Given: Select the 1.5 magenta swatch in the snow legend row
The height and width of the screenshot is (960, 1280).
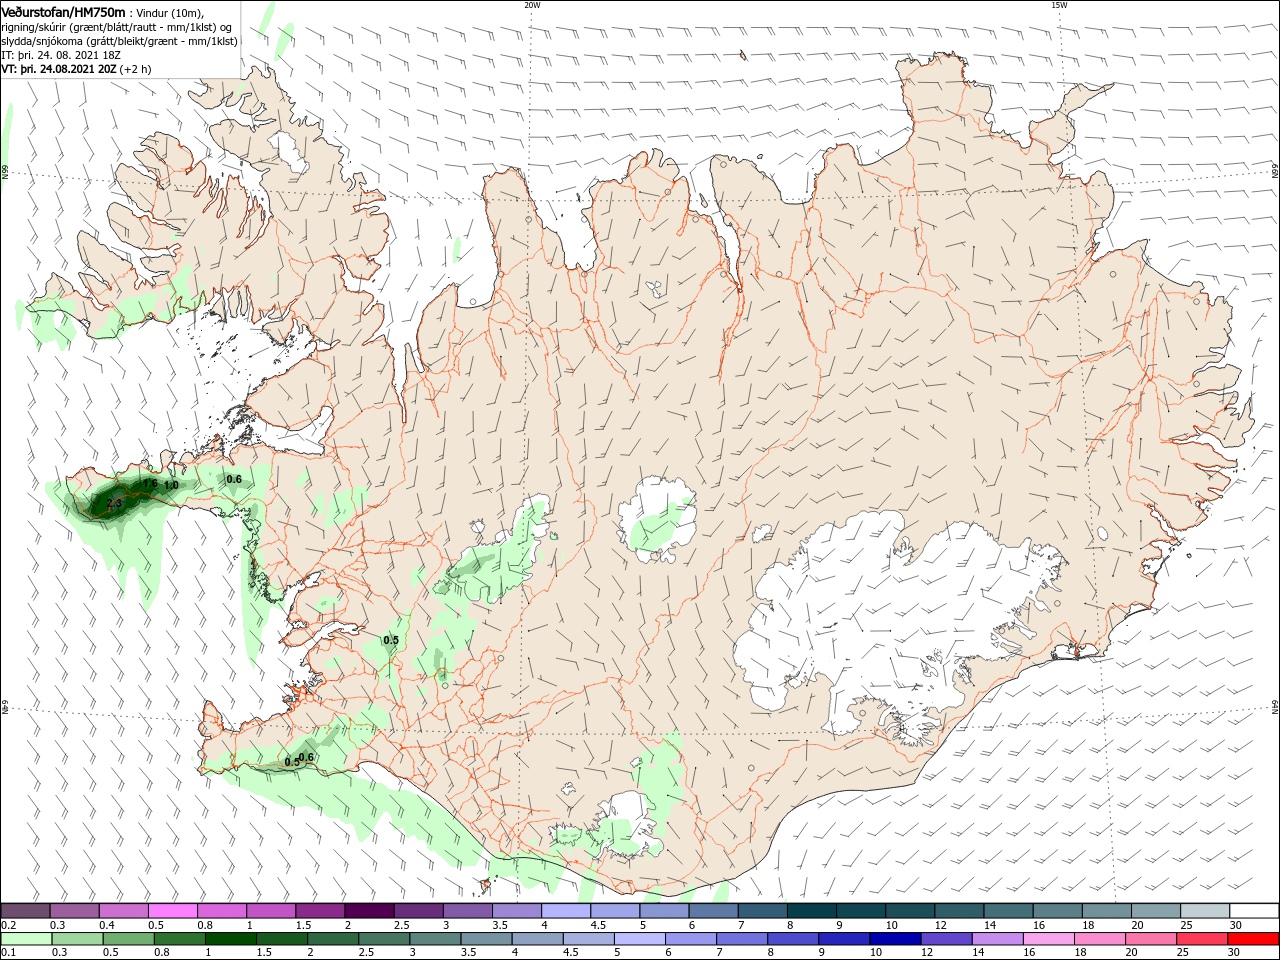Looking at the screenshot, I should point(319,911).
